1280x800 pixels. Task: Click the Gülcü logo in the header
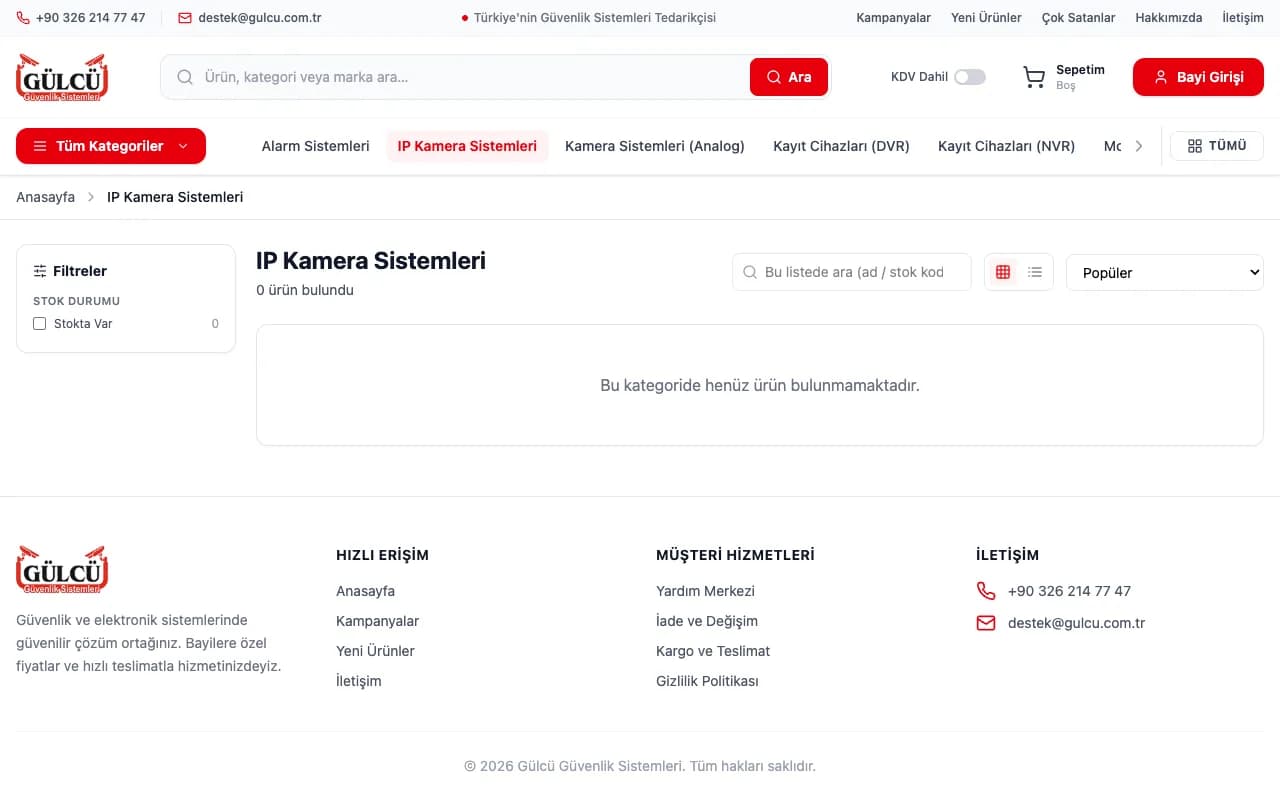(62, 77)
